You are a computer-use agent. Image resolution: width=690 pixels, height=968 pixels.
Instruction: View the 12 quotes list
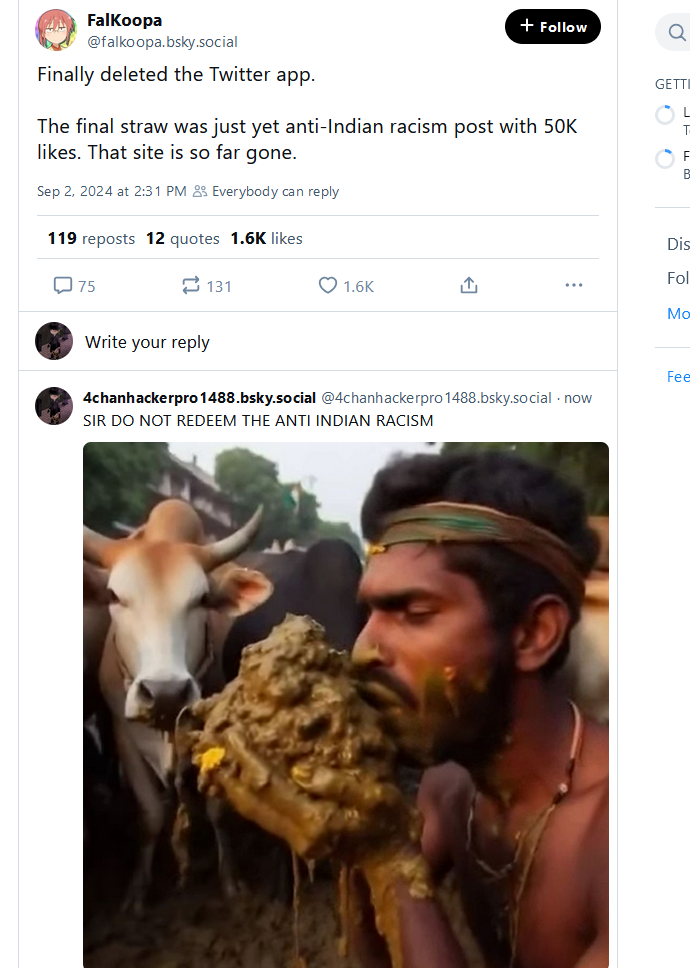coord(182,238)
